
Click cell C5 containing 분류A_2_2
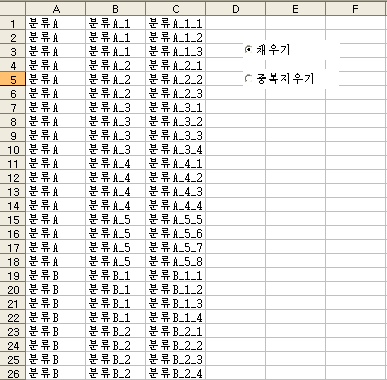176,79
